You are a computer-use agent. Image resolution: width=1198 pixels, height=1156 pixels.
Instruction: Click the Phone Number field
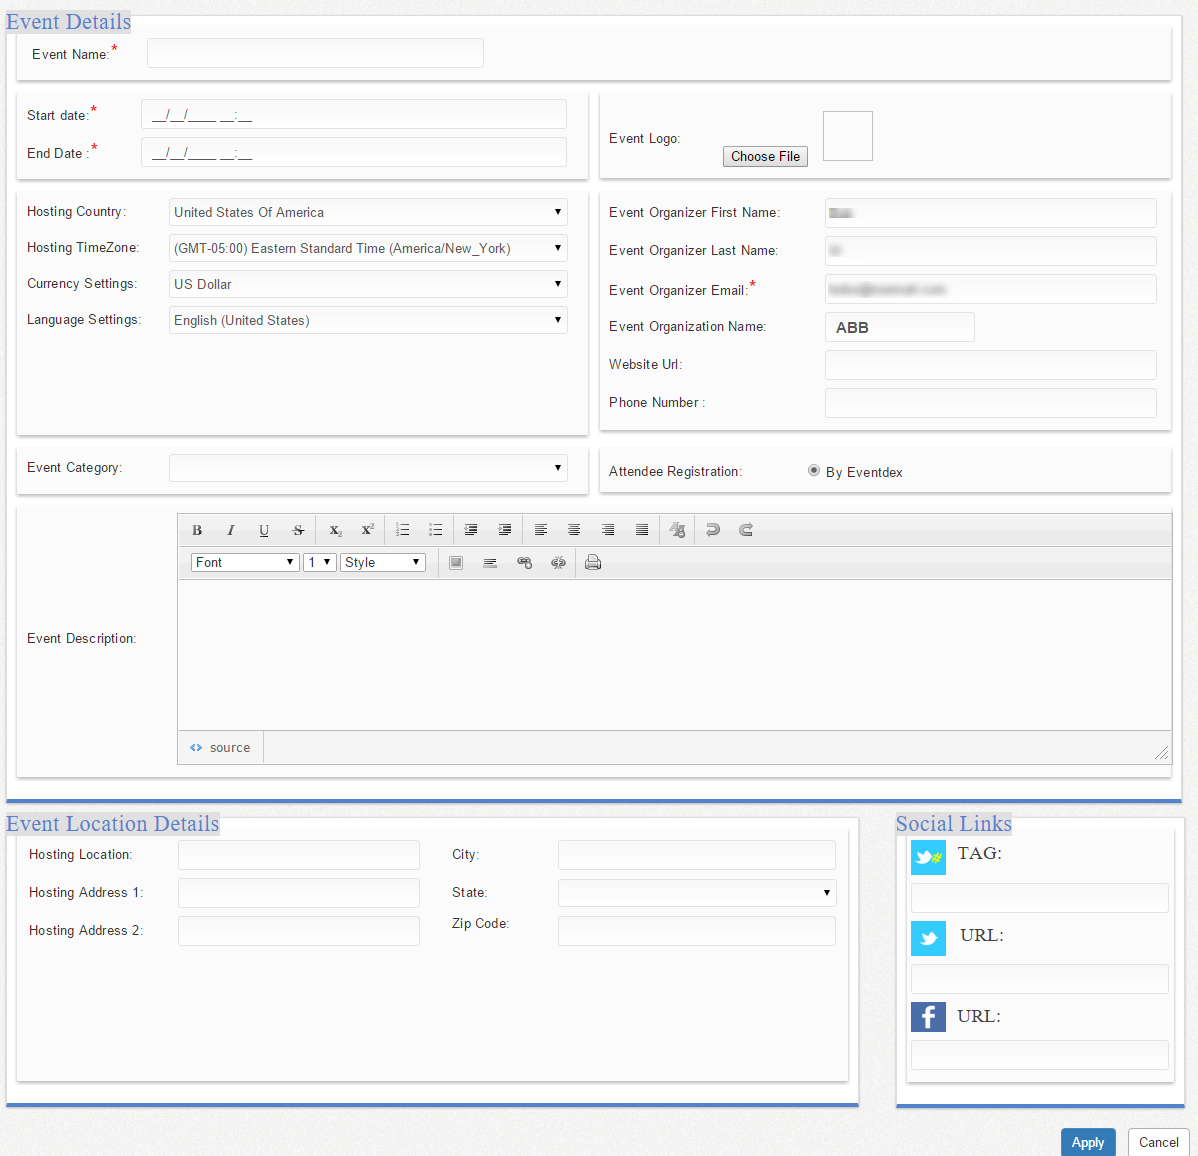click(990, 403)
